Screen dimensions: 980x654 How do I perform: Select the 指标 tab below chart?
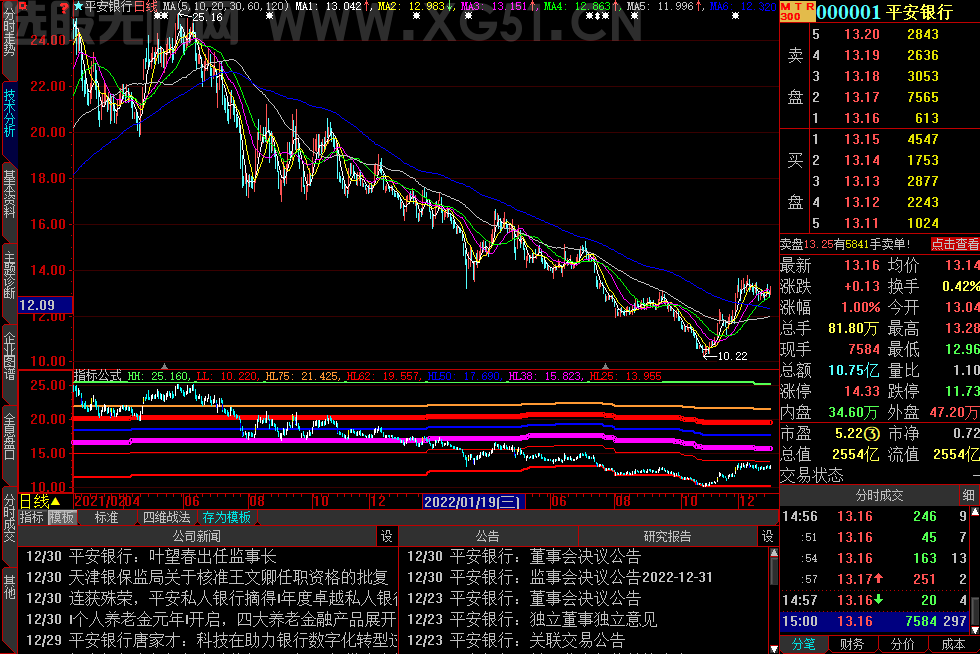tap(32, 517)
